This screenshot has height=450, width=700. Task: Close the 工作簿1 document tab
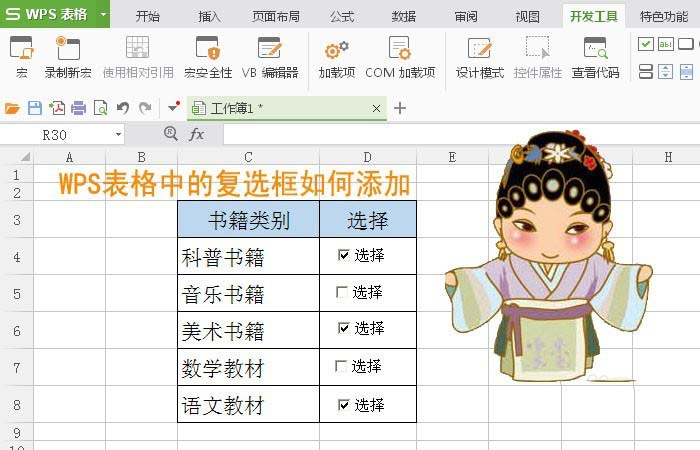pyautogui.click(x=376, y=108)
